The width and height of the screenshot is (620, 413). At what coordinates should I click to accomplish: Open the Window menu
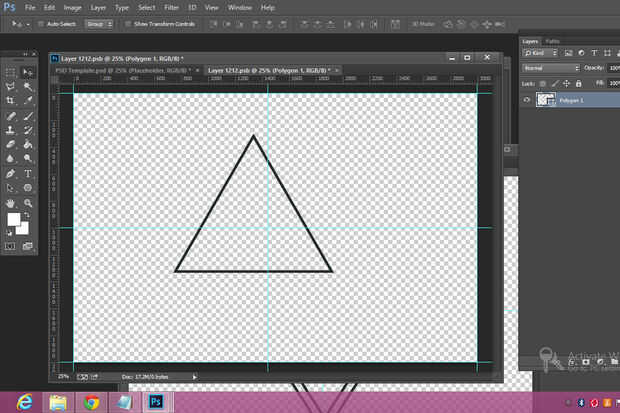tap(240, 8)
